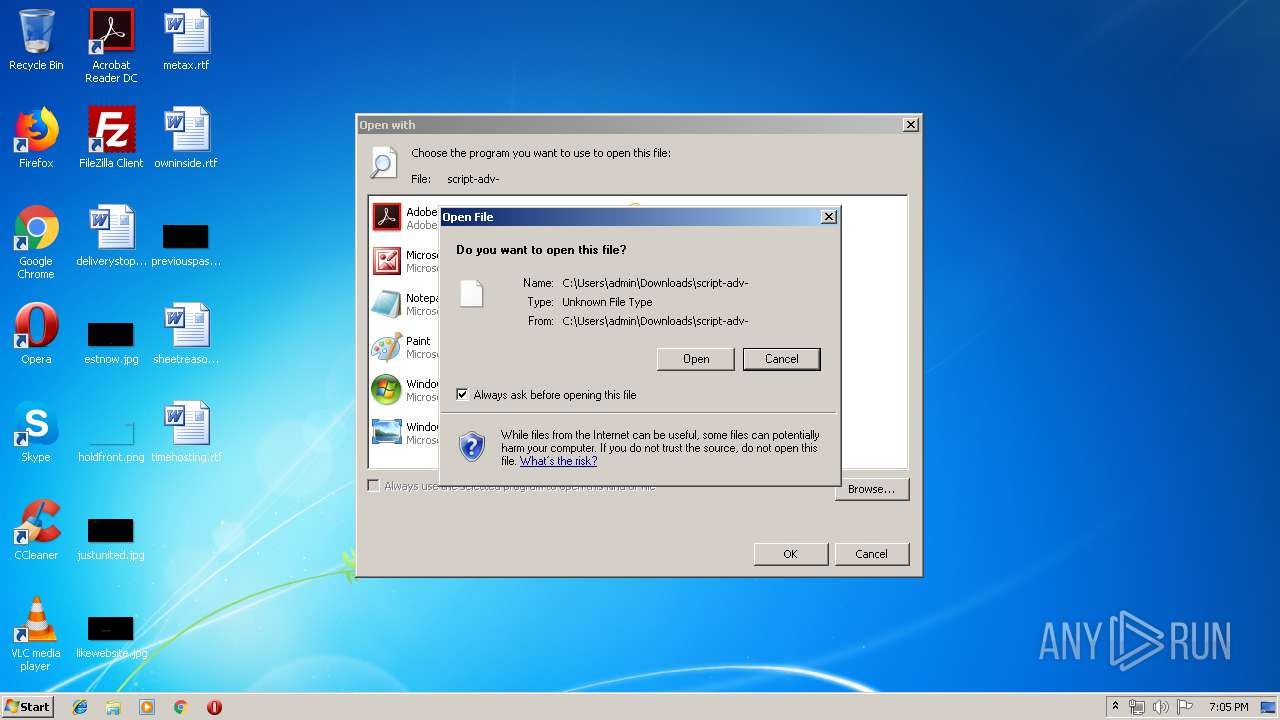Viewport: 1280px width, 720px height.
Task: Select the justunited.jpg image file
Action: click(x=111, y=538)
